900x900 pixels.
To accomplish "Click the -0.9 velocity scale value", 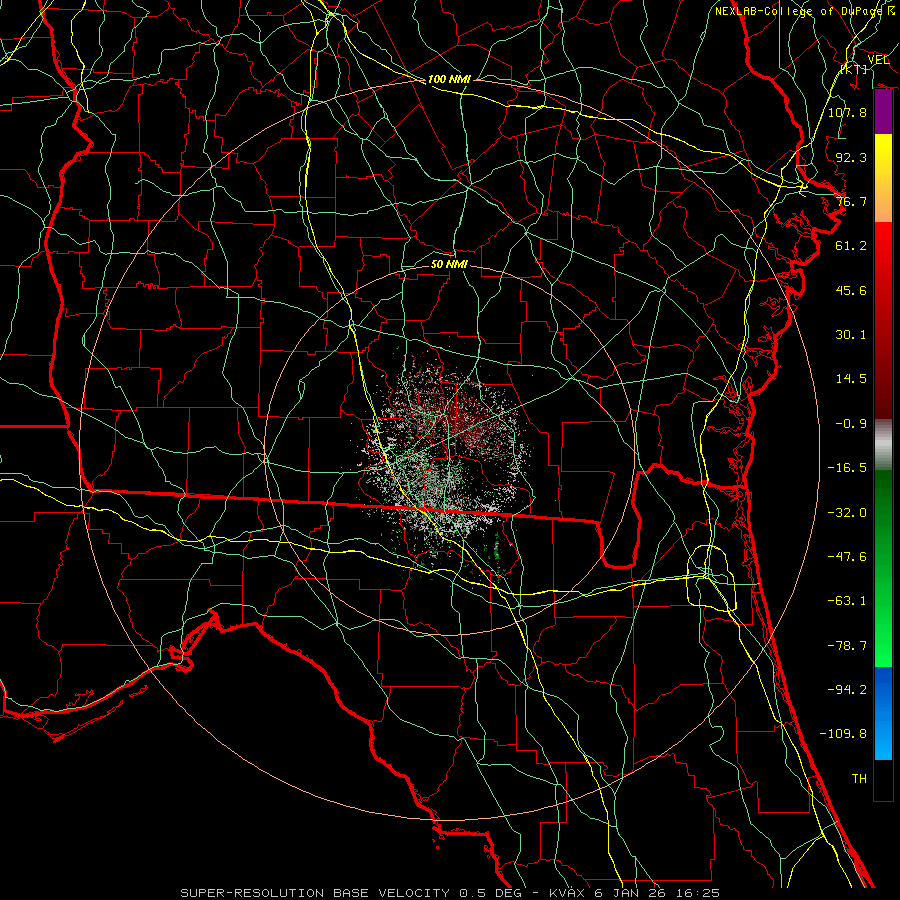I will [x=851, y=424].
